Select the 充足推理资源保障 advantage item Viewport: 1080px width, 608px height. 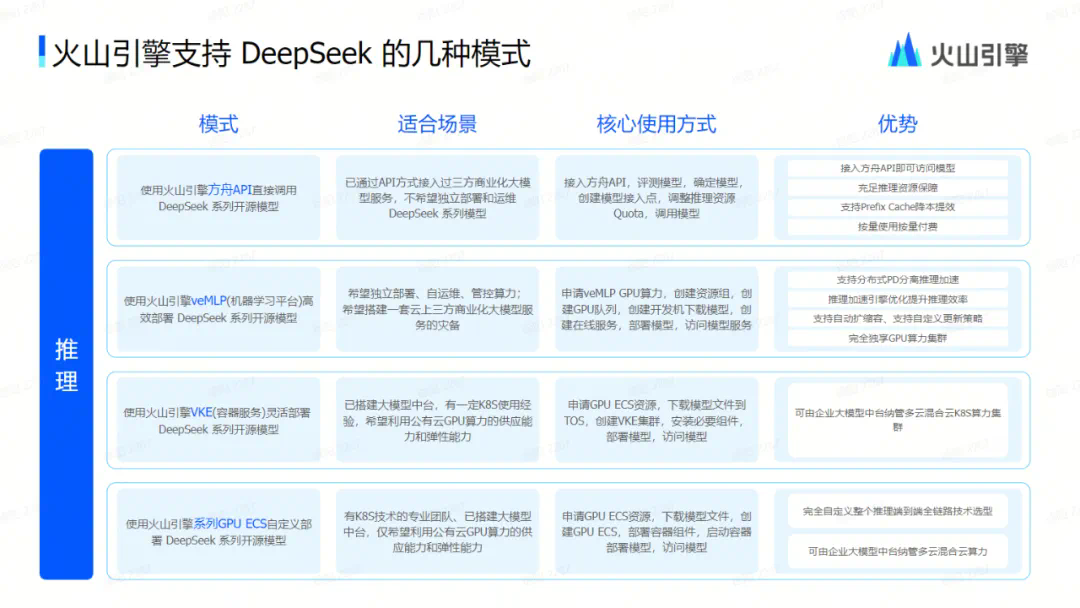[x=897, y=187]
